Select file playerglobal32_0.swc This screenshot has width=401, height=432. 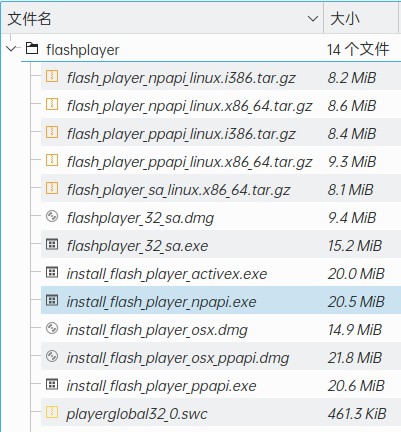(137, 414)
